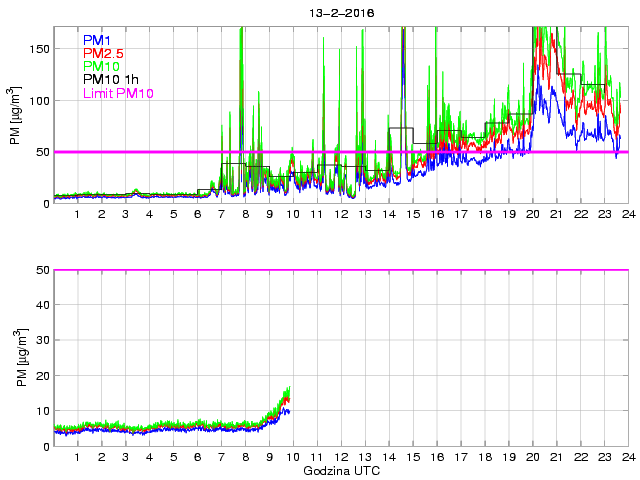Click hour 22 label under lower chart
Screen dimensions: 640x480
[x=581, y=457]
